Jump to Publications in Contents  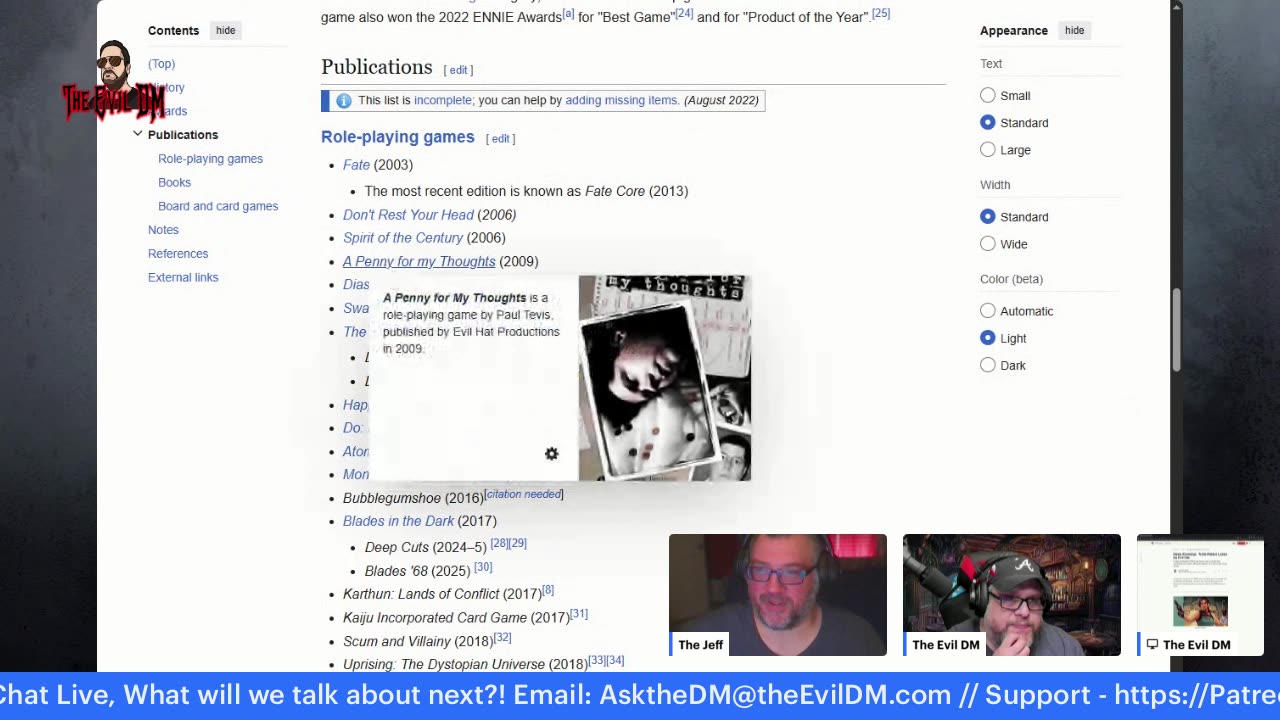(x=183, y=134)
